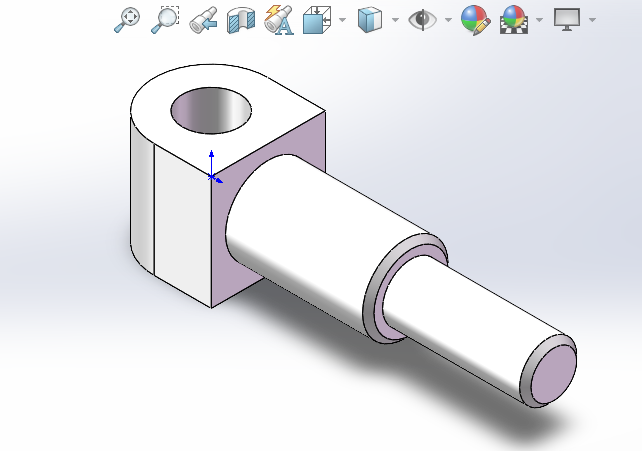Open the Apply Scene dropdown arrow
The height and width of the screenshot is (451, 642).
click(539, 20)
